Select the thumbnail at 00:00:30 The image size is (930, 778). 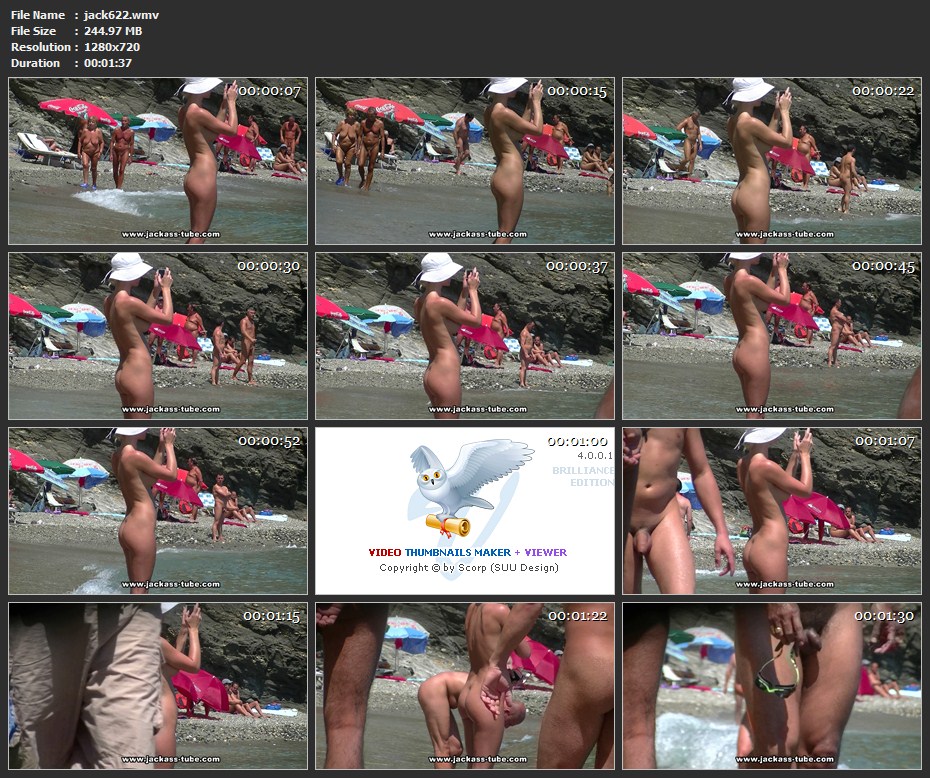(158, 336)
